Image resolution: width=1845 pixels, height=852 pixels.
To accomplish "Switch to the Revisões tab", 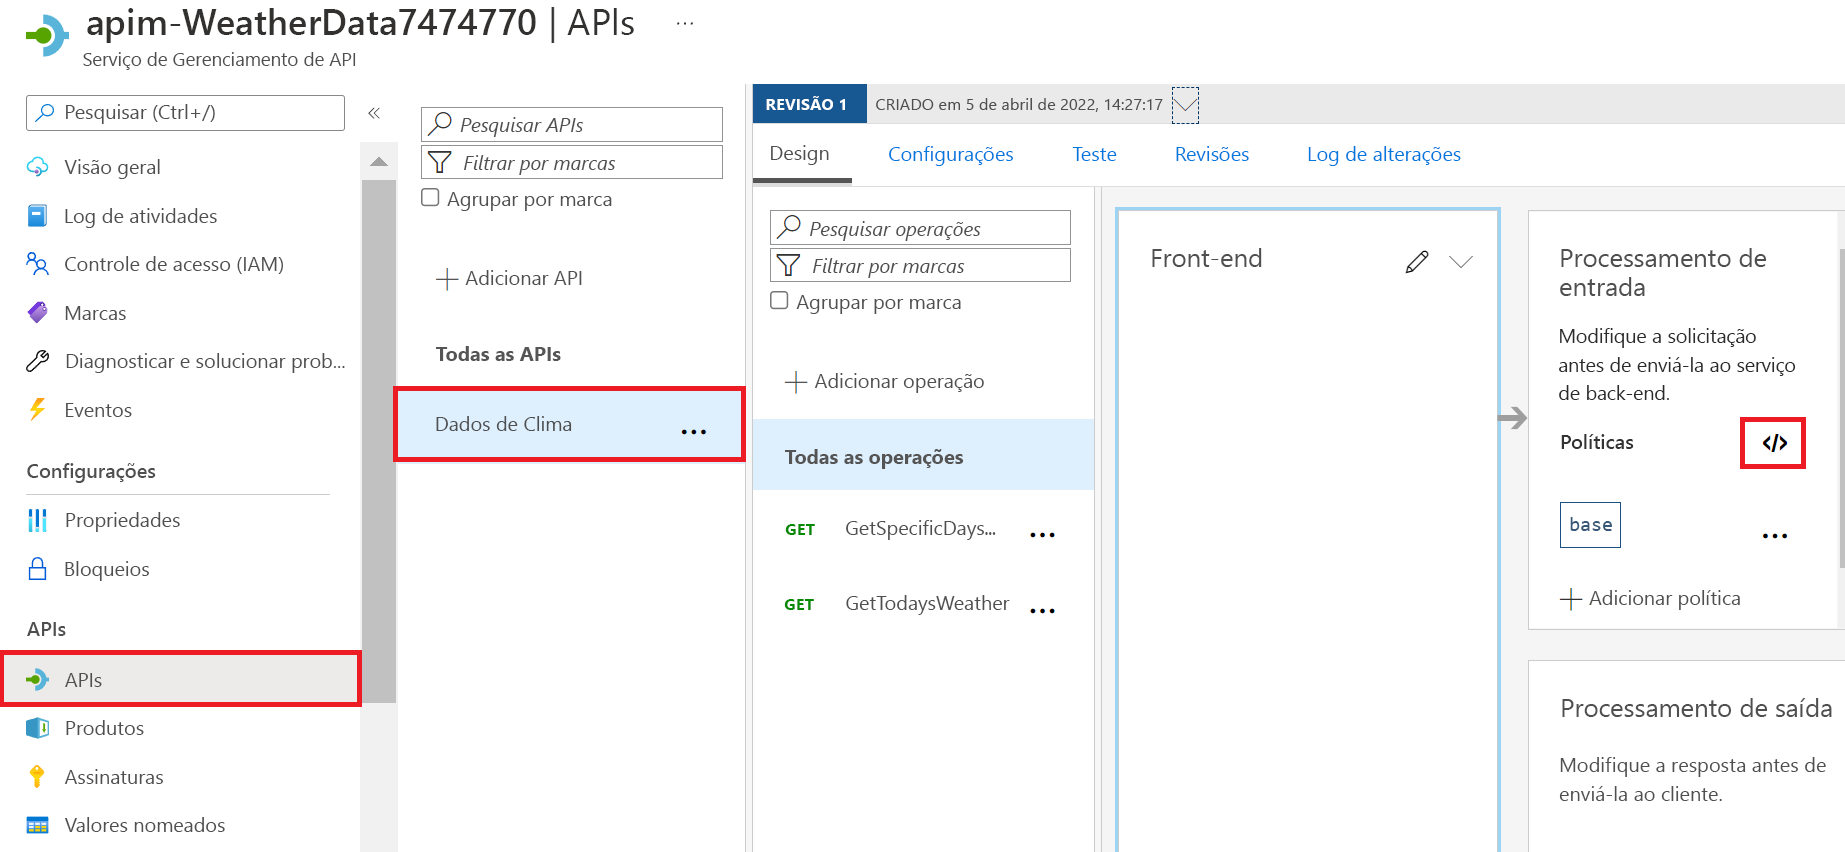I will pos(1211,155).
